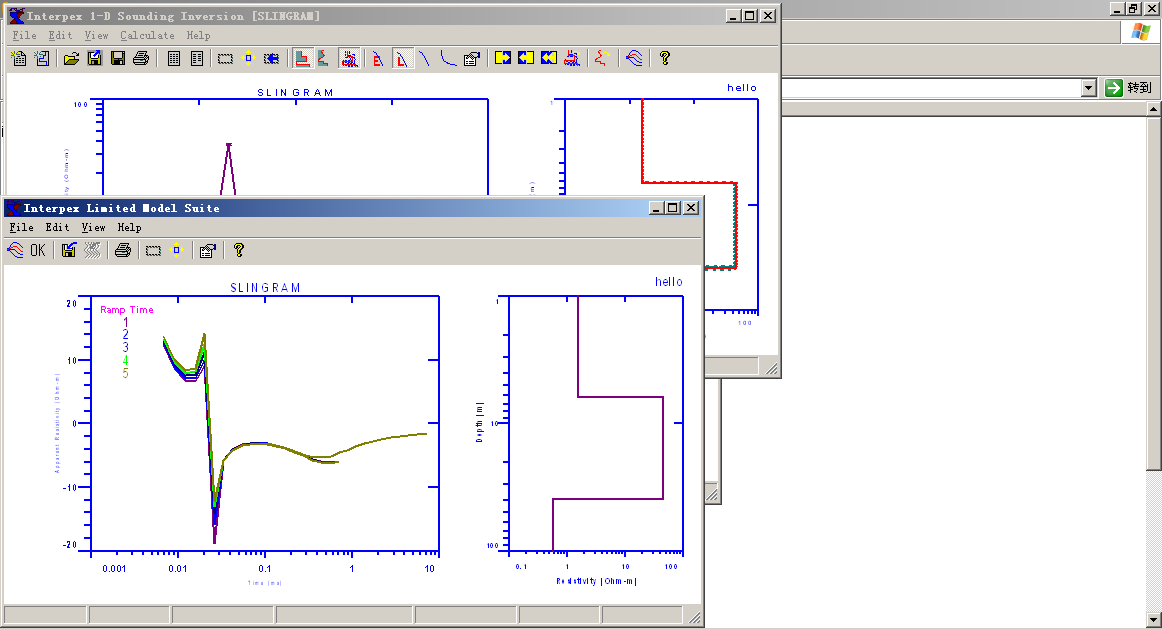This screenshot has width=1162, height=629.
Task: Open the File menu in Model Suite window
Action: (21, 227)
